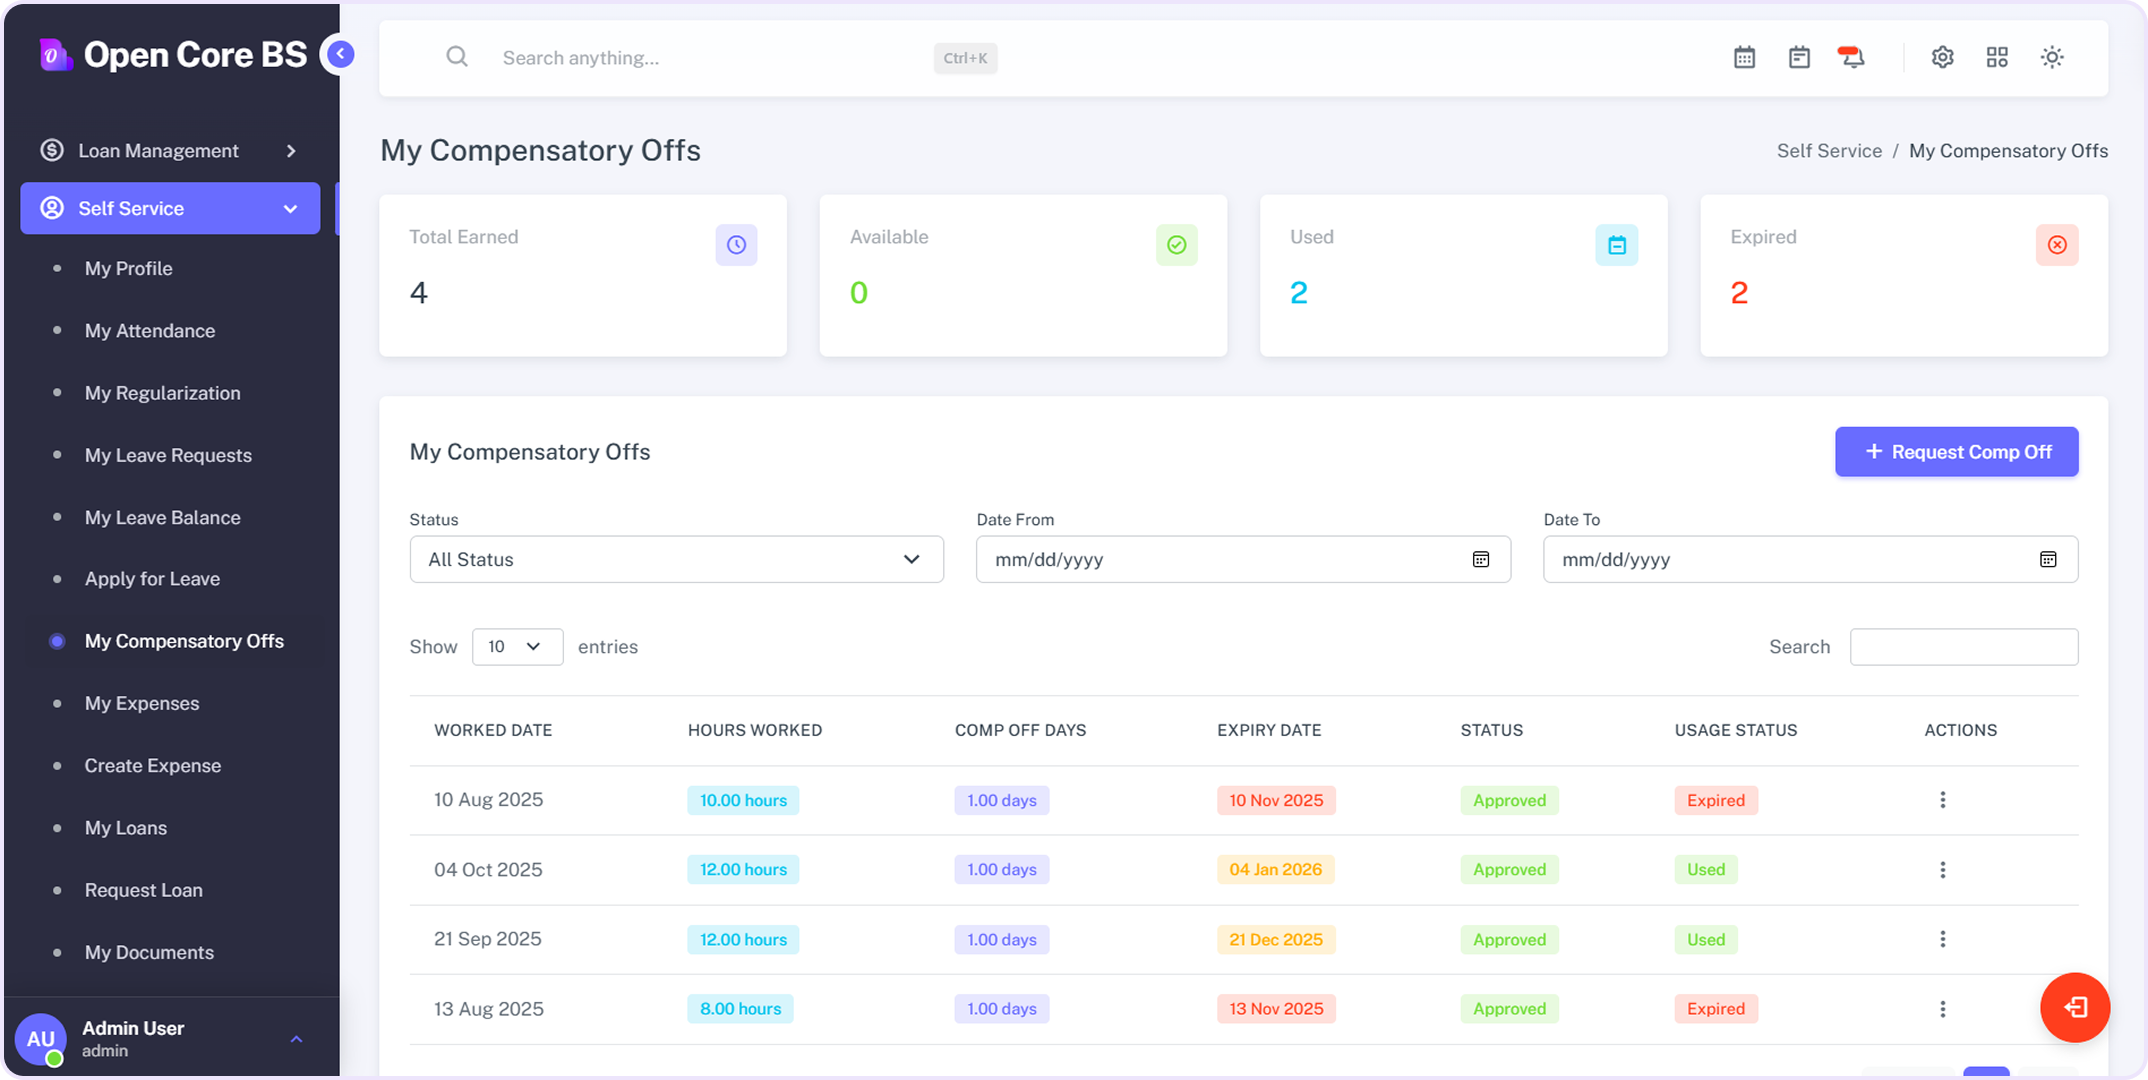2148x1080 pixels.
Task: Open the calendar icon in top bar
Action: point(1744,58)
